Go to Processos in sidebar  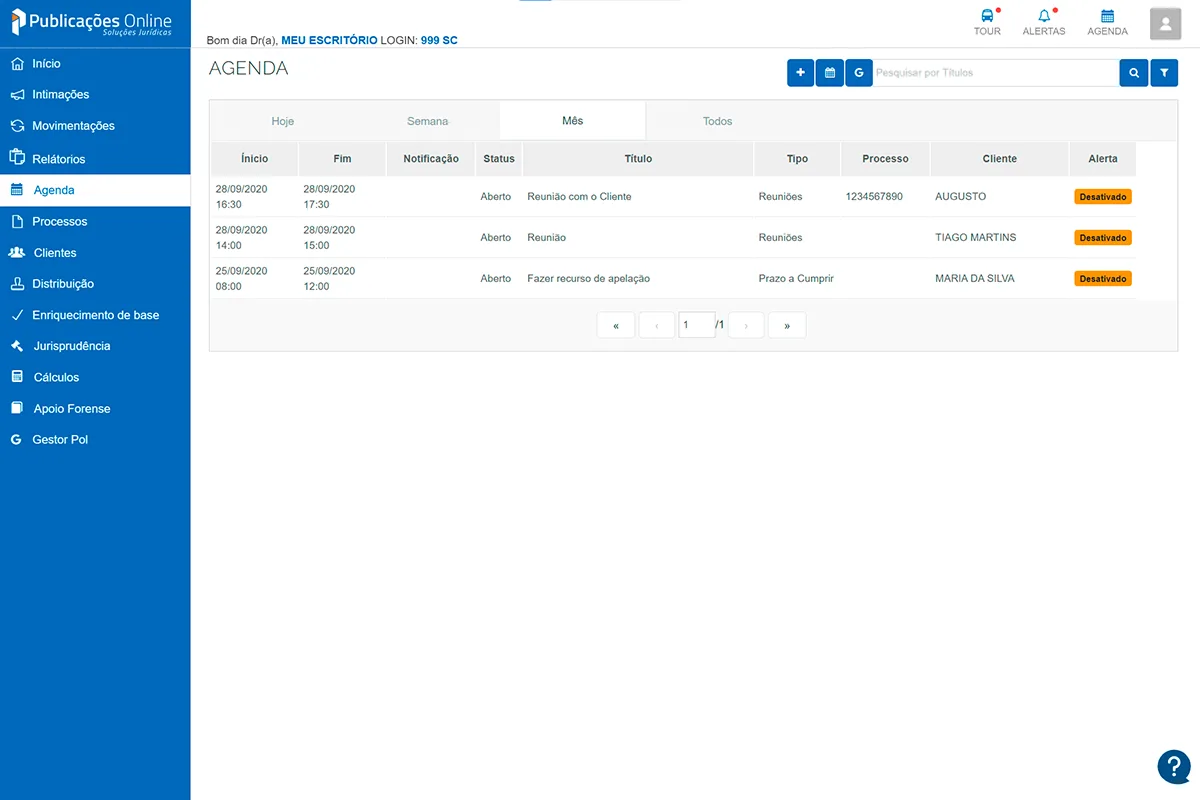coord(60,222)
